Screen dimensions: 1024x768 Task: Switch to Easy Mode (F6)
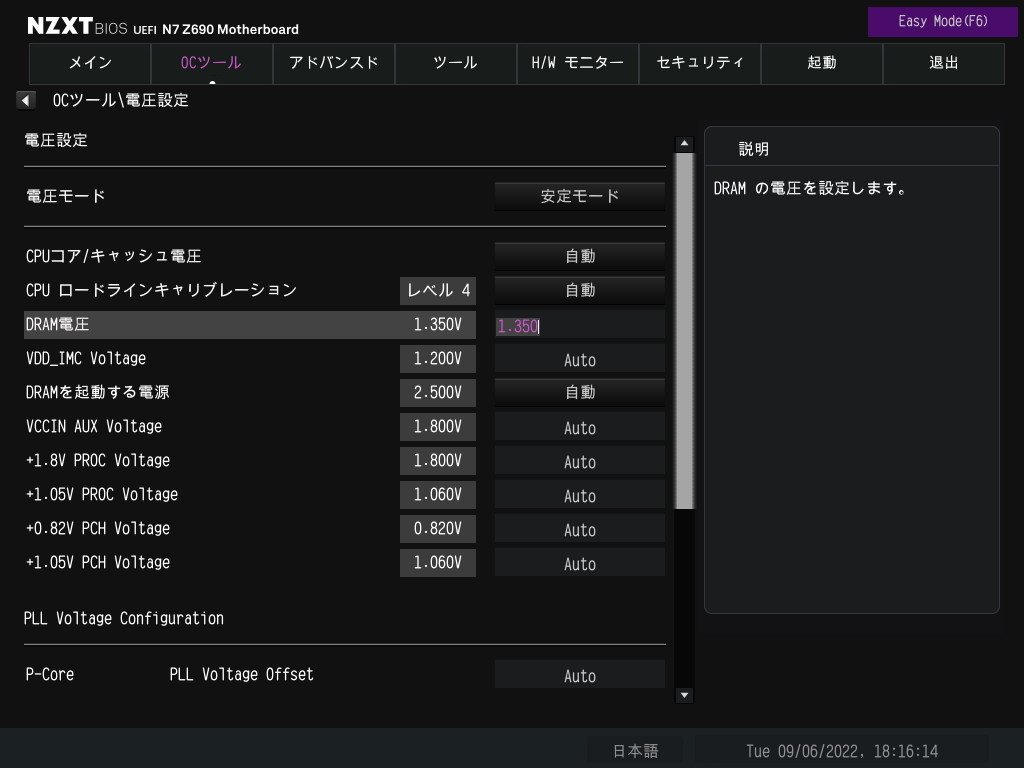(942, 22)
